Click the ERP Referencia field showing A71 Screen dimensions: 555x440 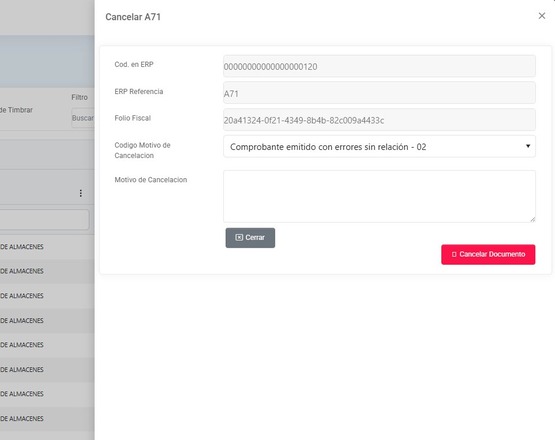(379, 93)
